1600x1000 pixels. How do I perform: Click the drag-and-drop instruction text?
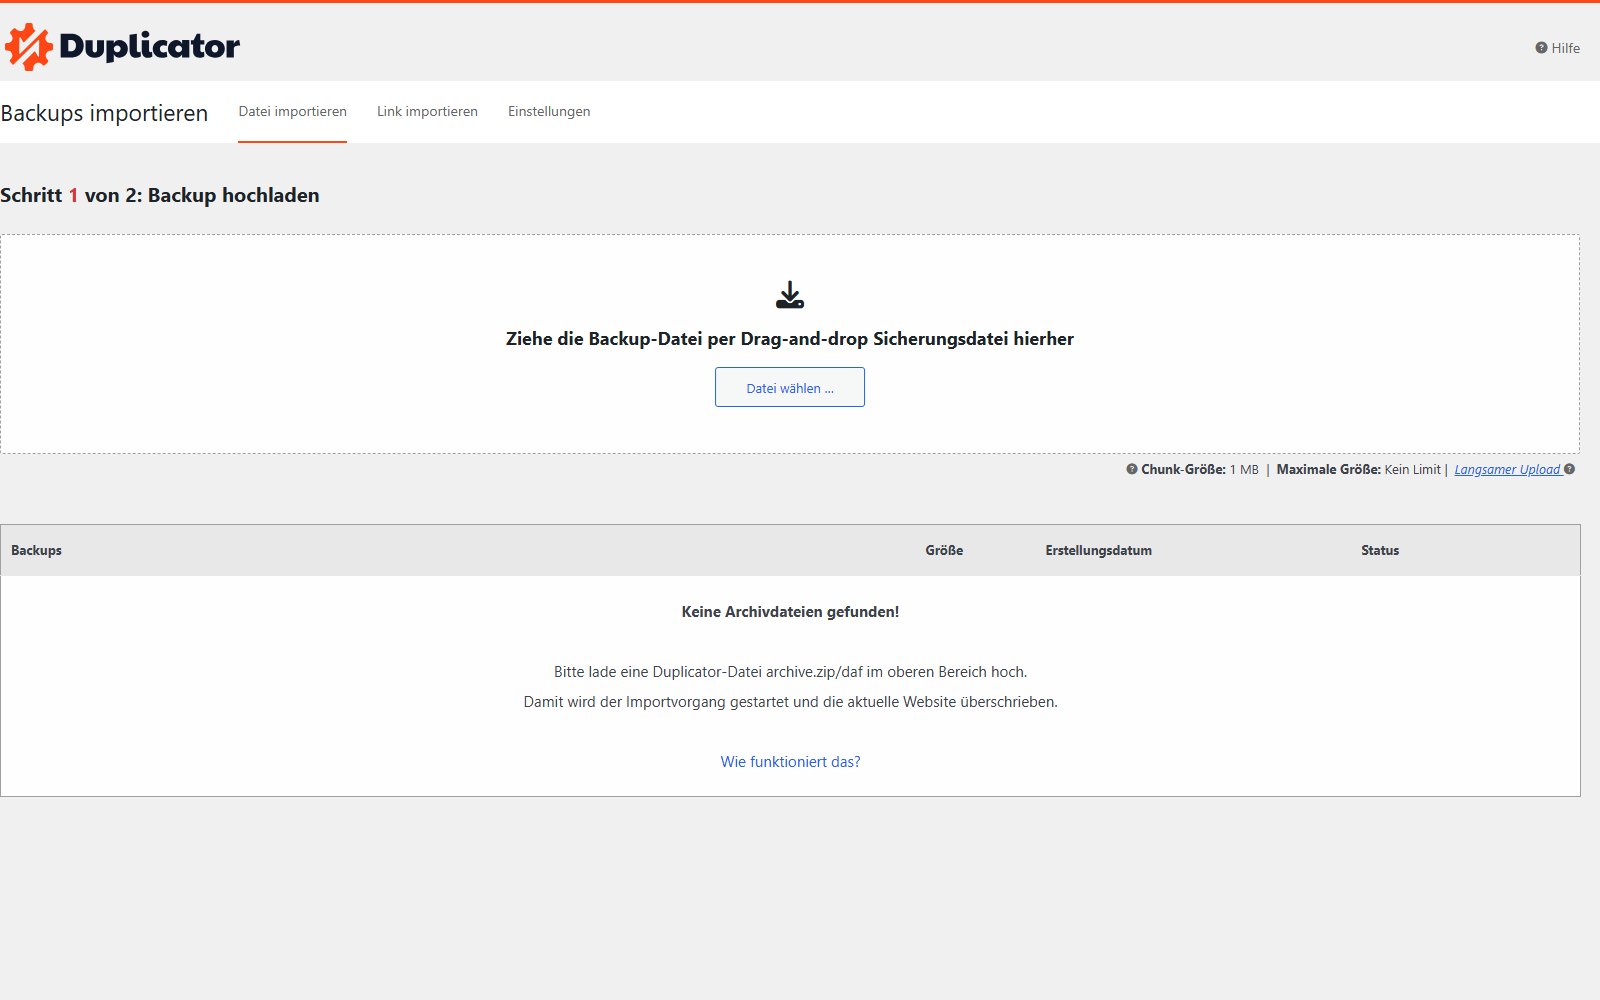(x=790, y=339)
